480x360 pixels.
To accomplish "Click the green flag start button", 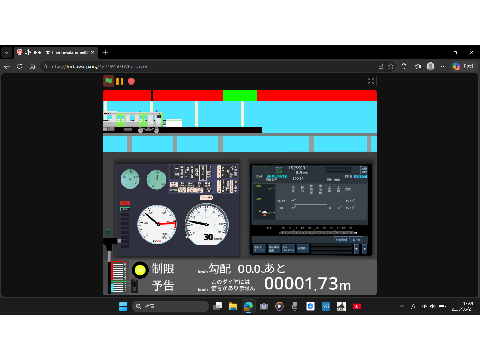I will pyautogui.click(x=108, y=81).
